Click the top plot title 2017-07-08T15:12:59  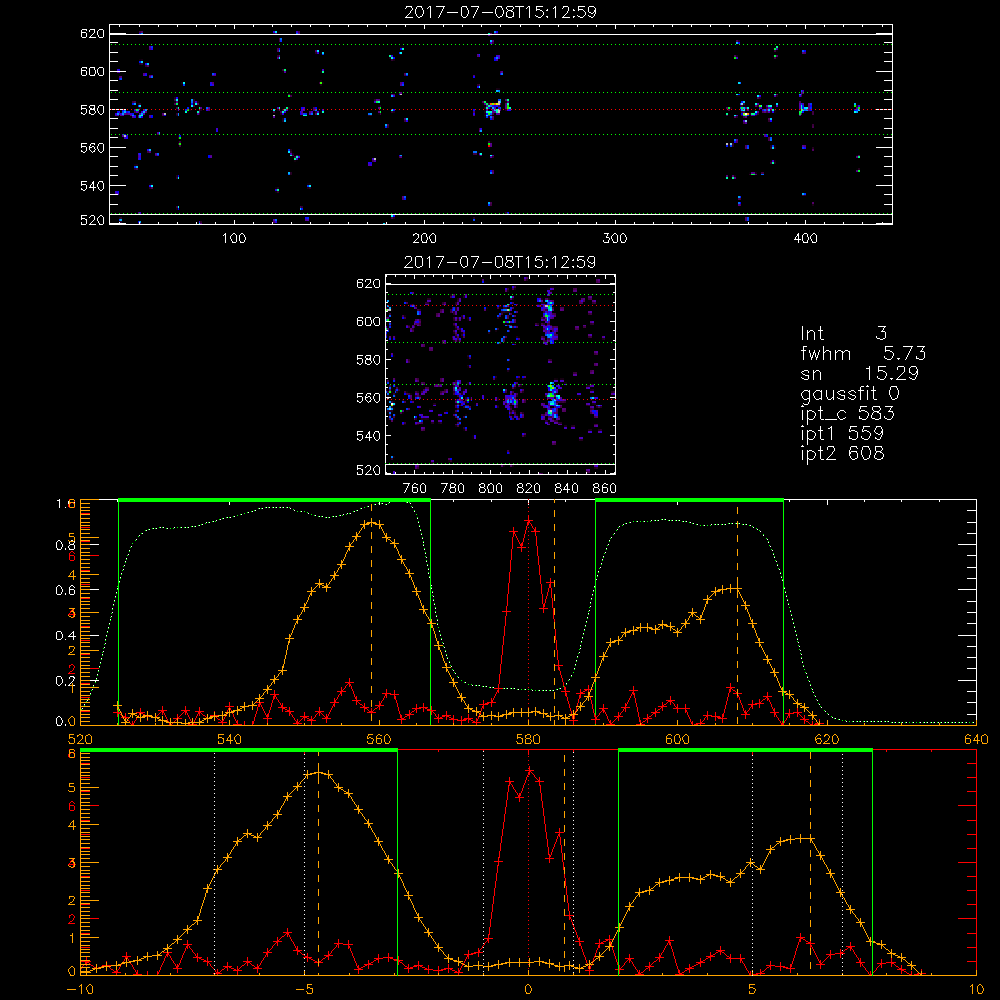[500, 12]
